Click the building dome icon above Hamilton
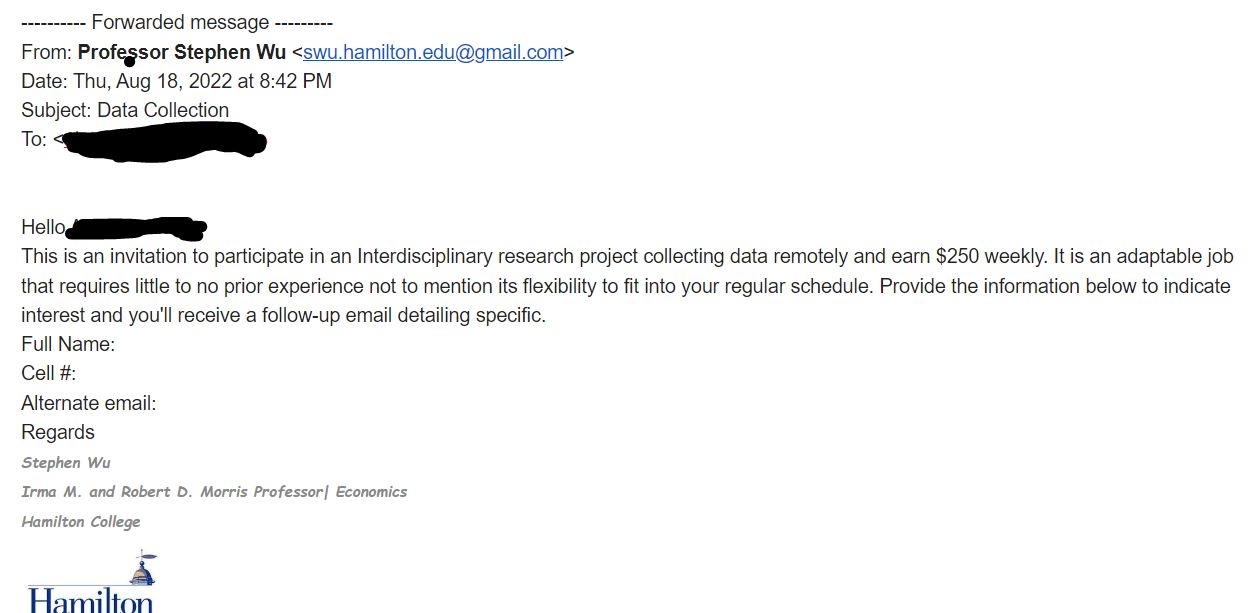The height and width of the screenshot is (613, 1260). [x=144, y=568]
